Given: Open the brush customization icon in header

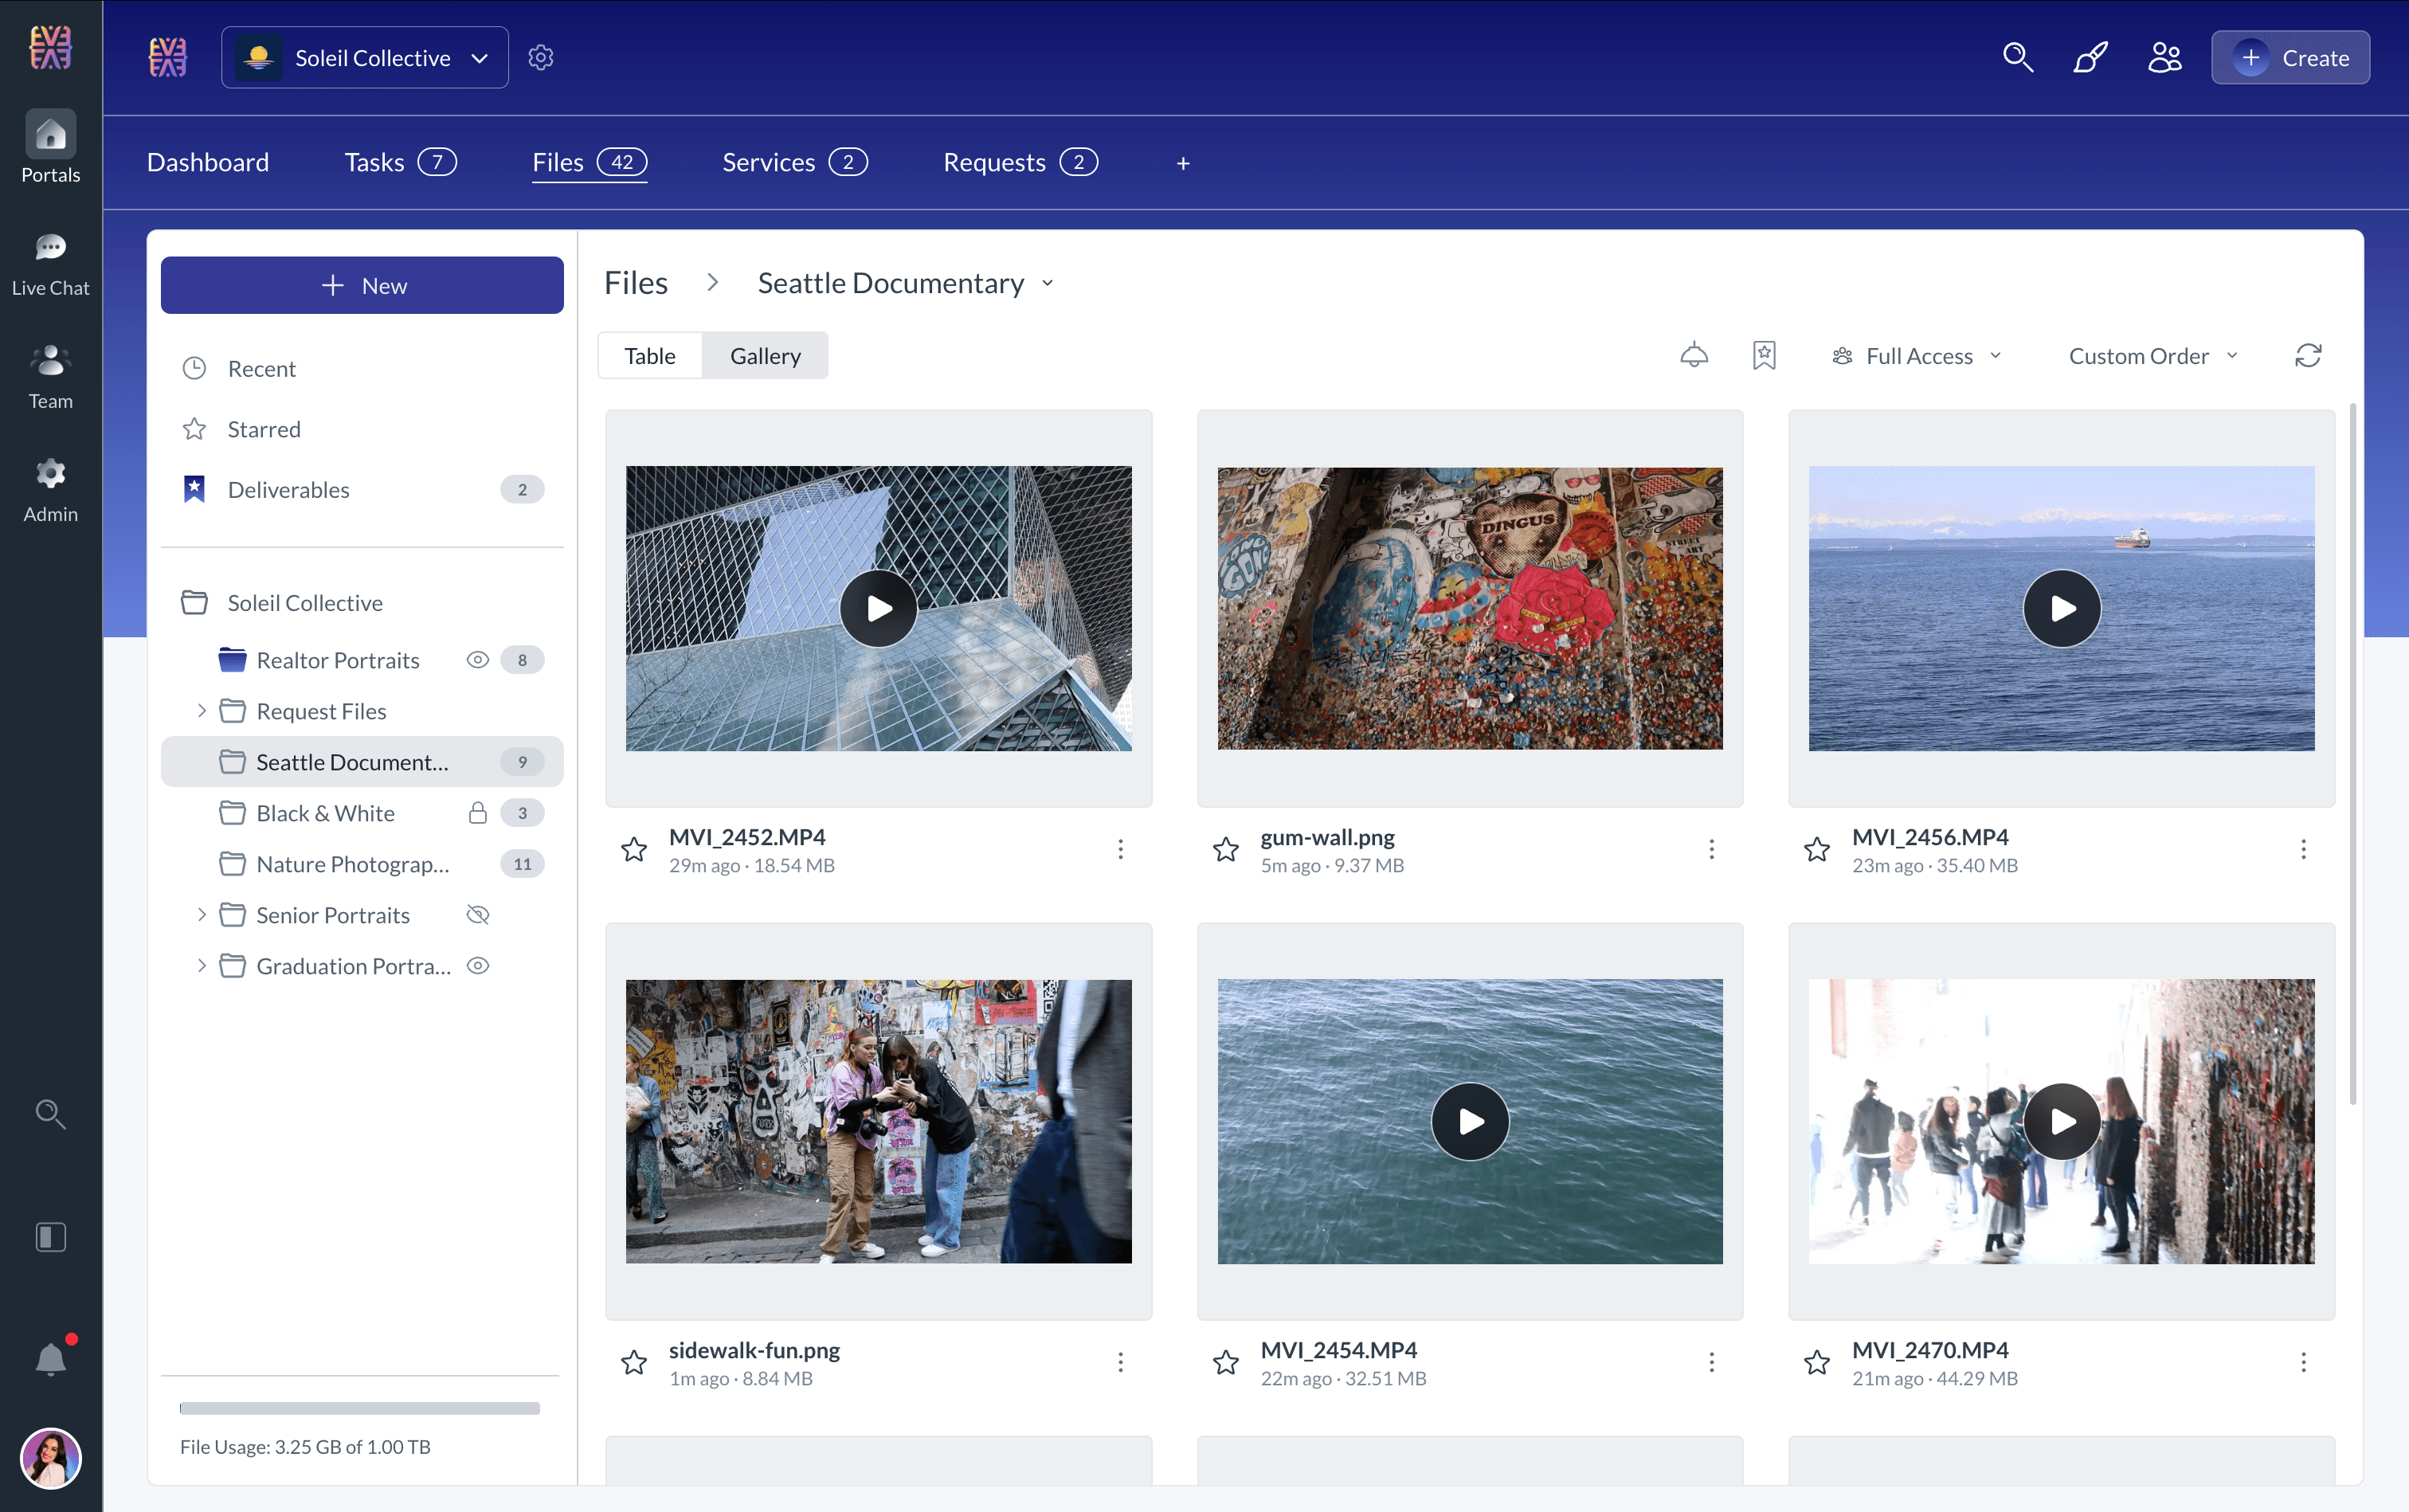Looking at the screenshot, I should coord(2091,58).
